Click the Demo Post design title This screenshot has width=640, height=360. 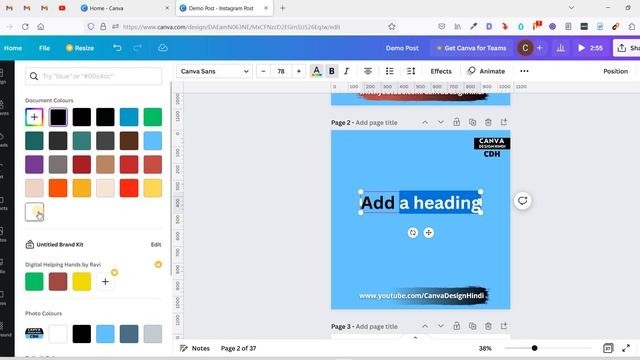[402, 48]
